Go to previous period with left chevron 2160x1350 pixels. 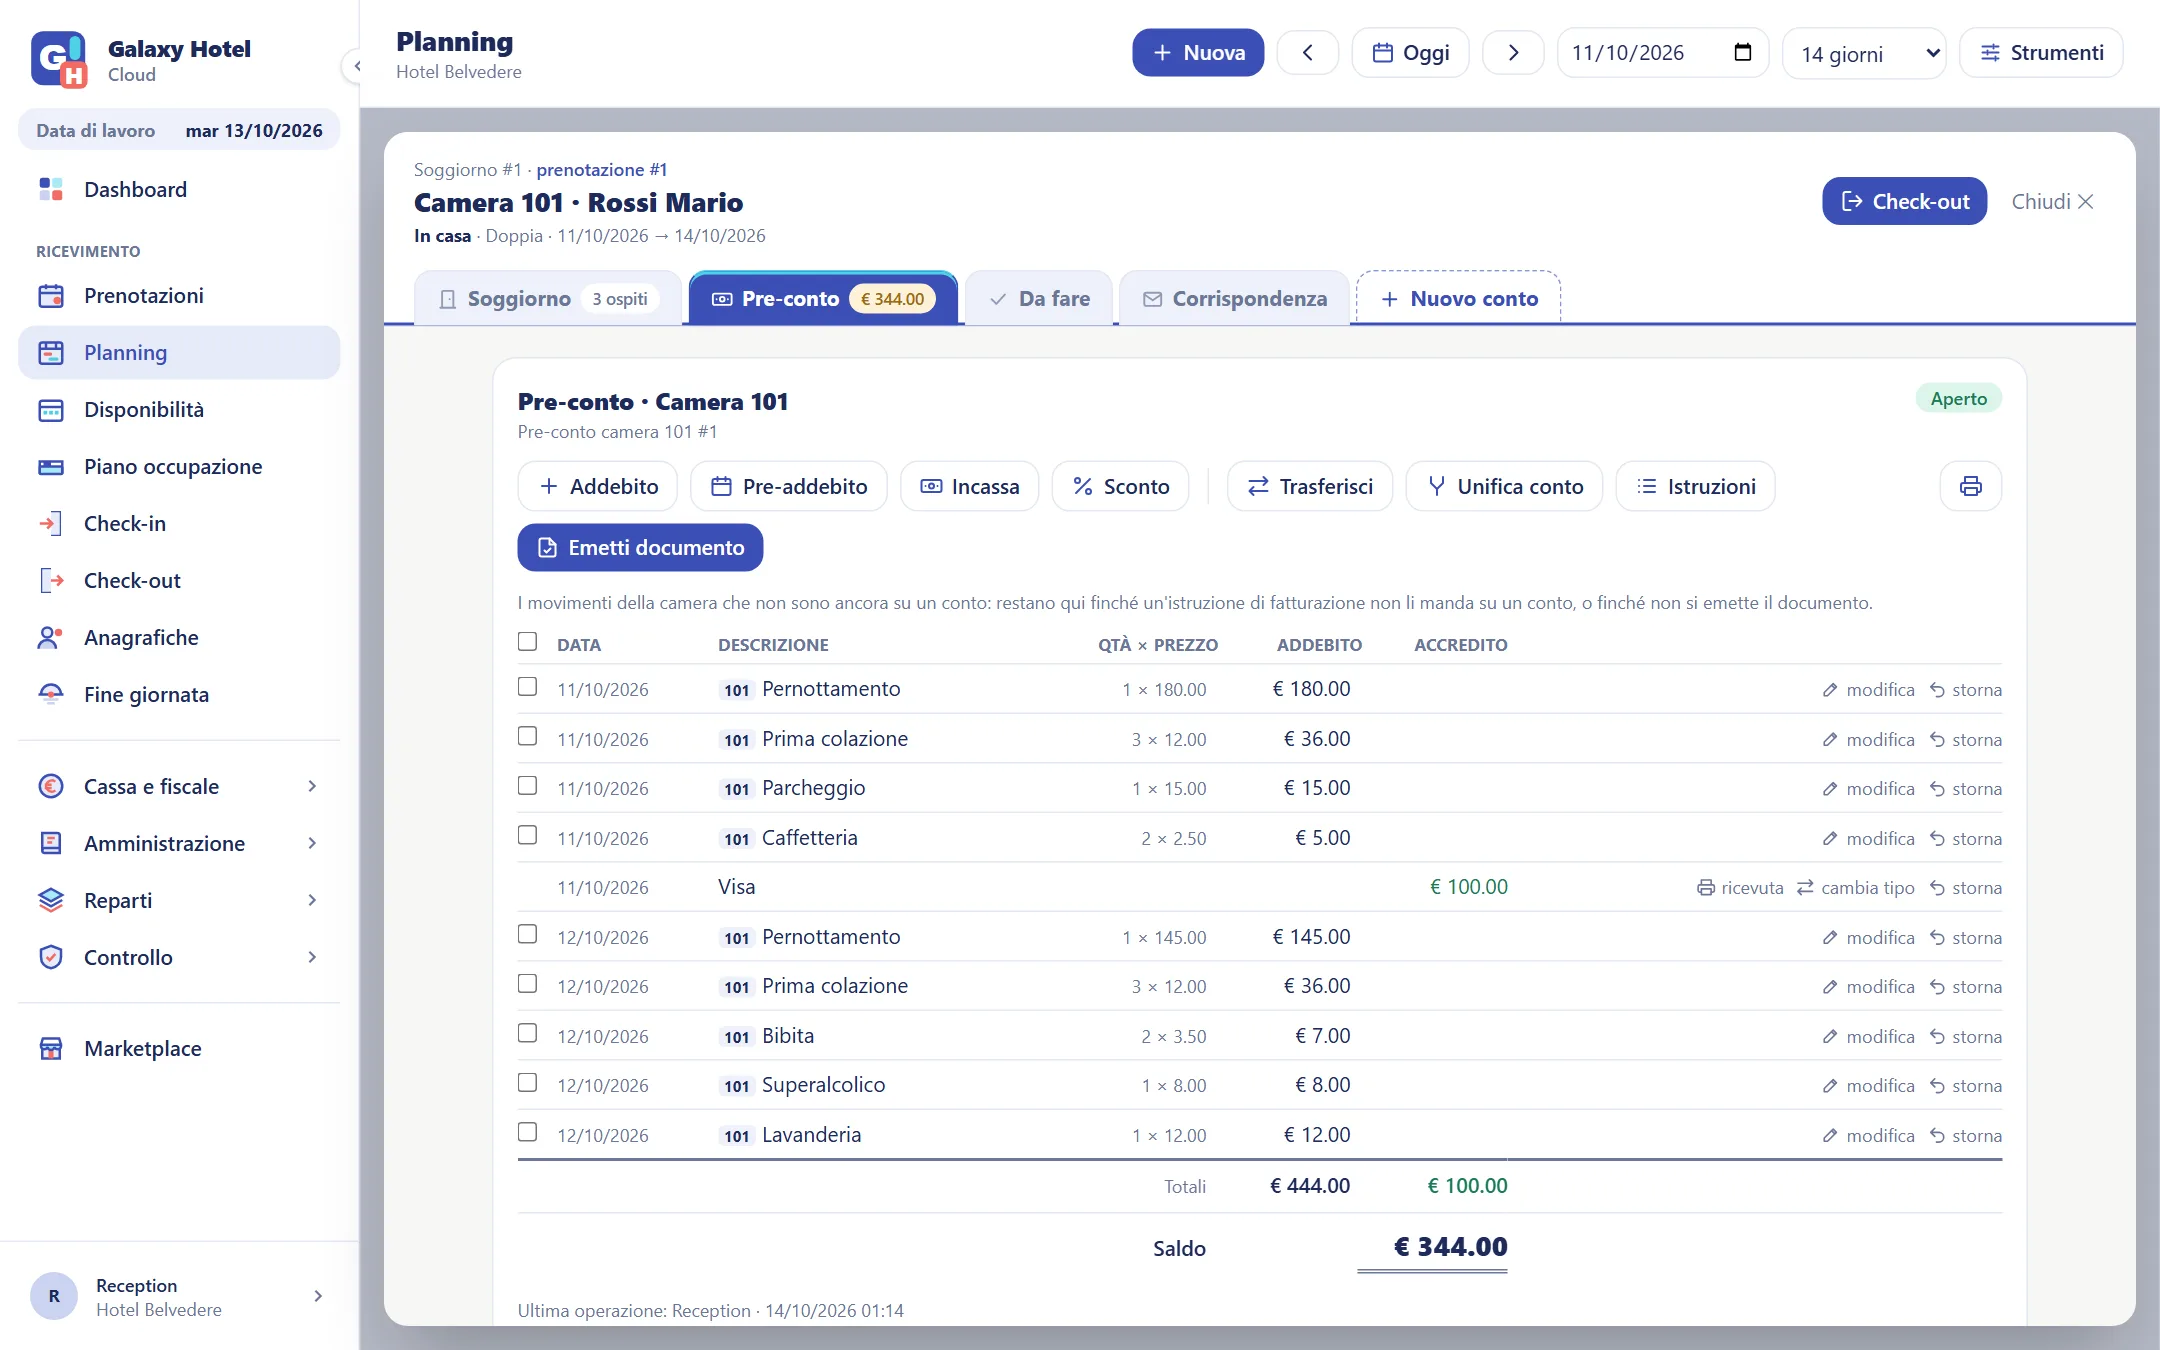click(1307, 53)
